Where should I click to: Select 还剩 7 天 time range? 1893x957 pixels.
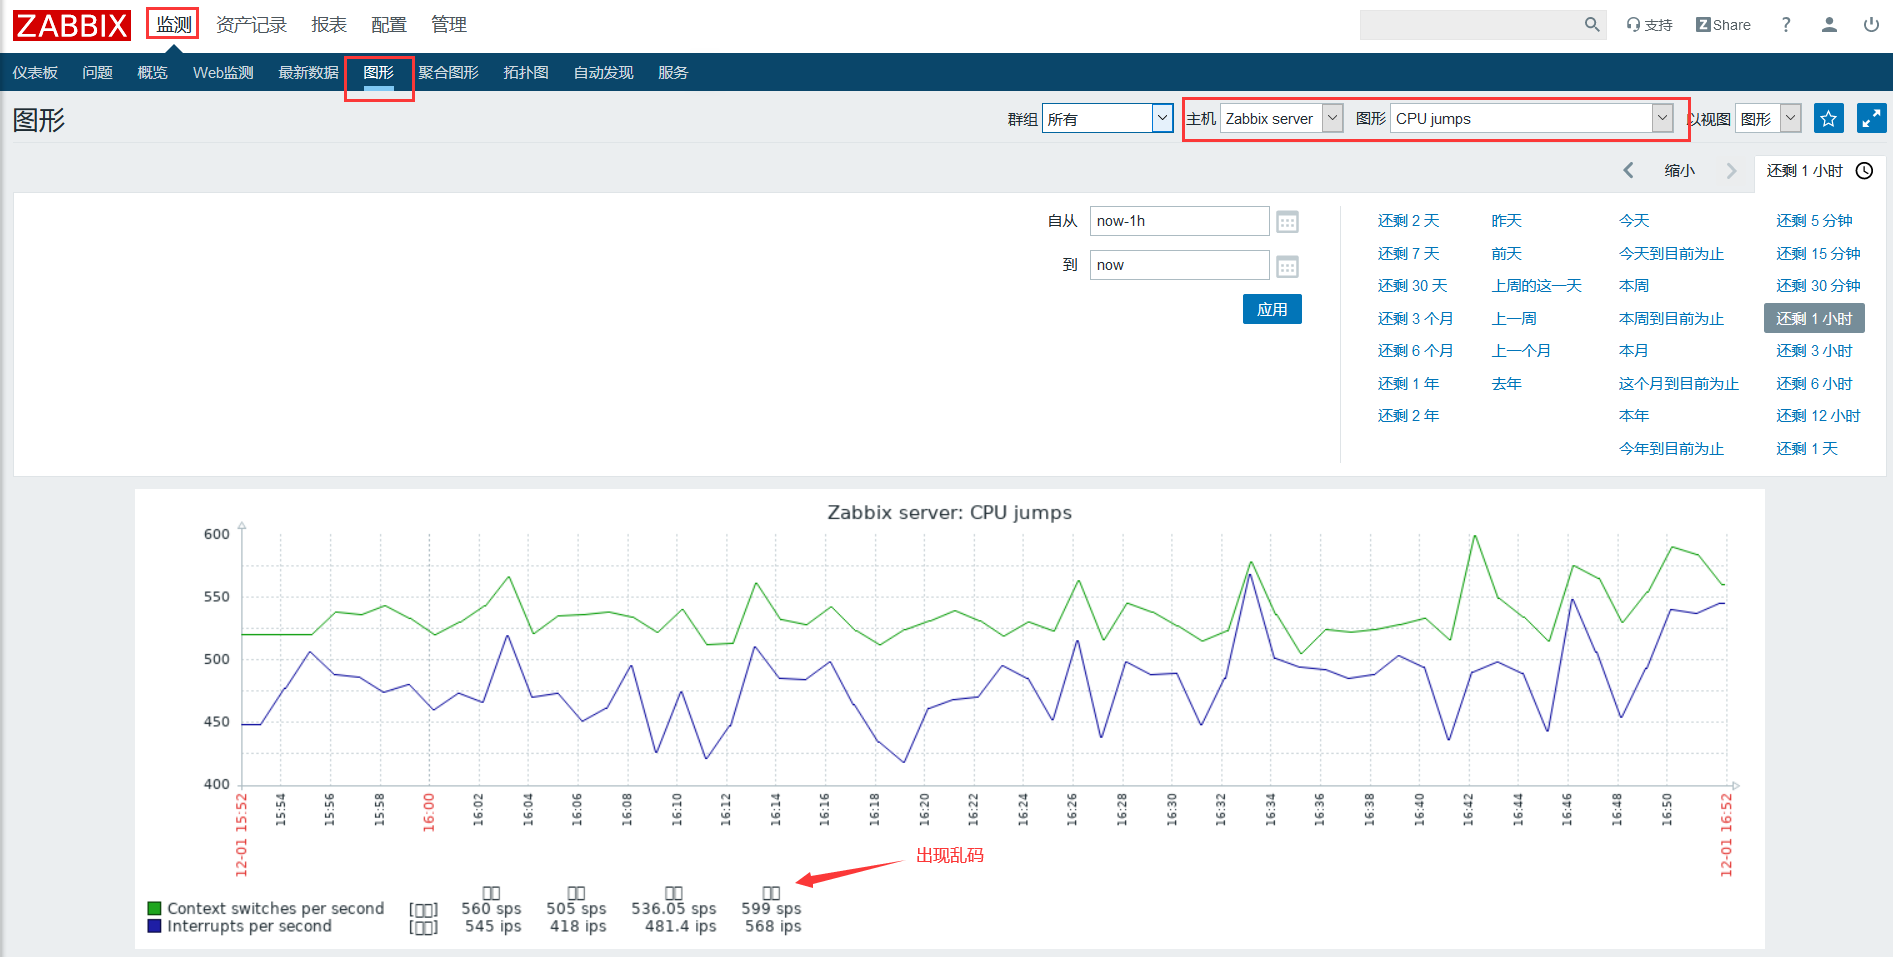[x=1408, y=254]
